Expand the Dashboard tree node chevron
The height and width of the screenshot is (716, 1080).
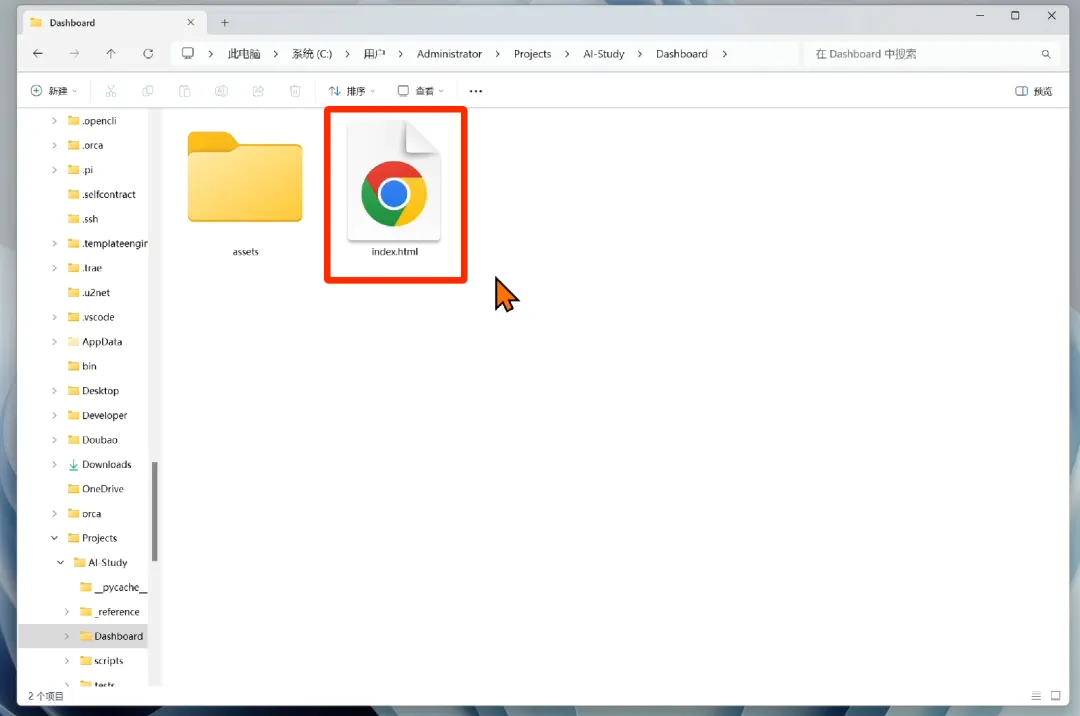coord(67,636)
